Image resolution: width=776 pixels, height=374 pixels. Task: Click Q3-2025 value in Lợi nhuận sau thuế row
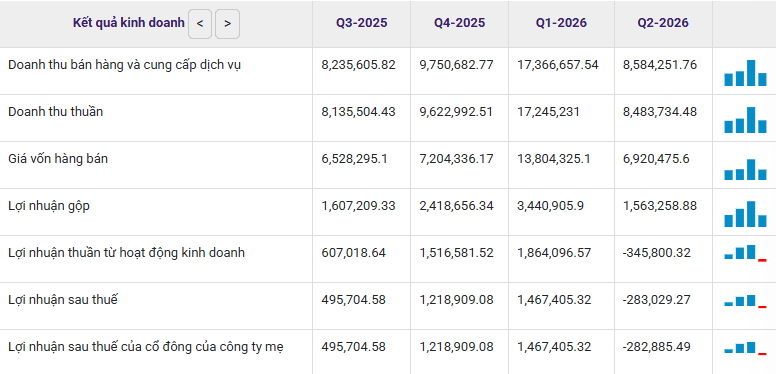coord(353,300)
